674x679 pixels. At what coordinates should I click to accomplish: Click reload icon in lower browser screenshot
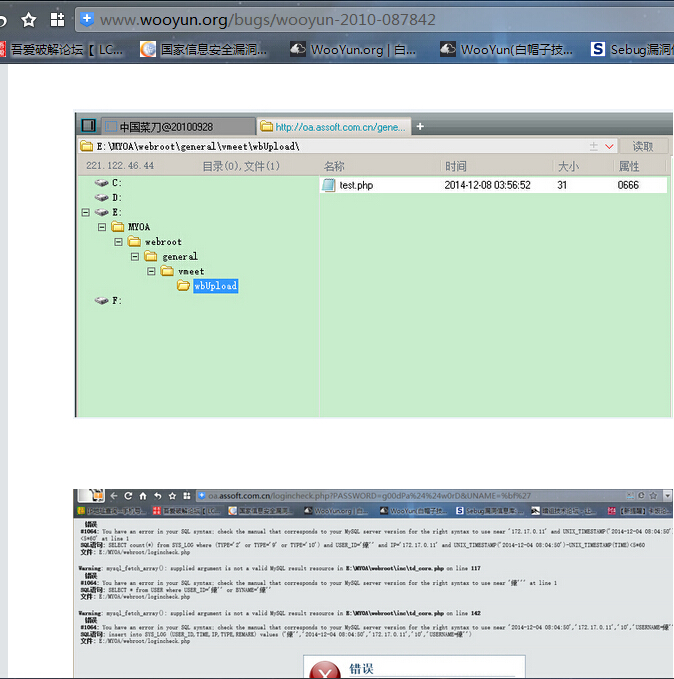(128, 496)
